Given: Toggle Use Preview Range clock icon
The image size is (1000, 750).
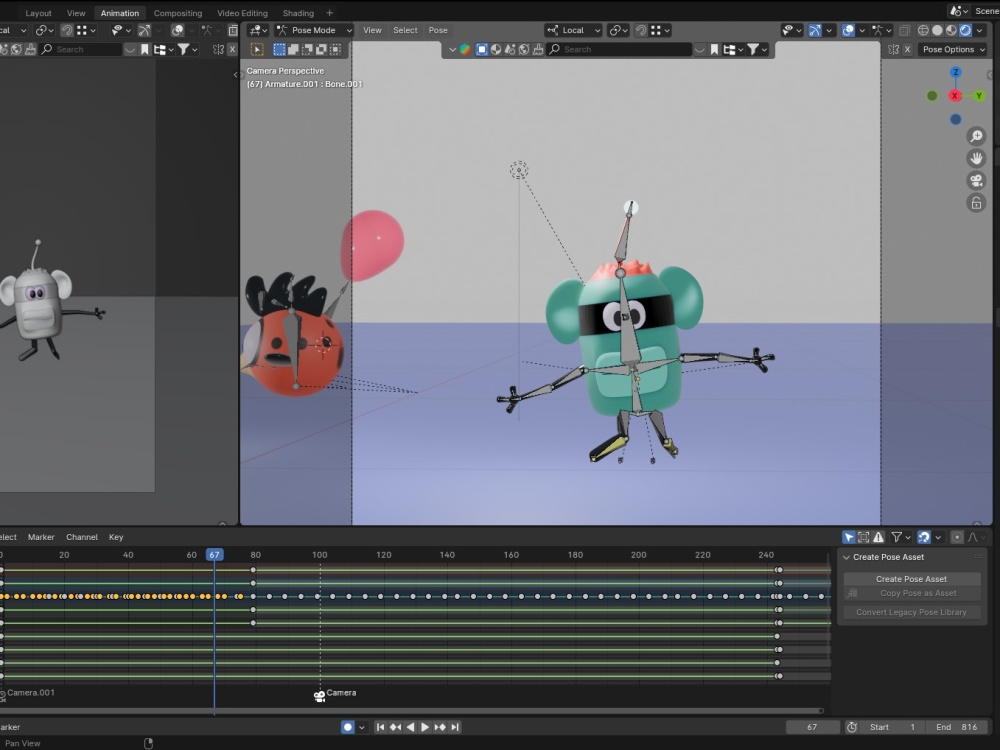Looking at the screenshot, I should 851,727.
